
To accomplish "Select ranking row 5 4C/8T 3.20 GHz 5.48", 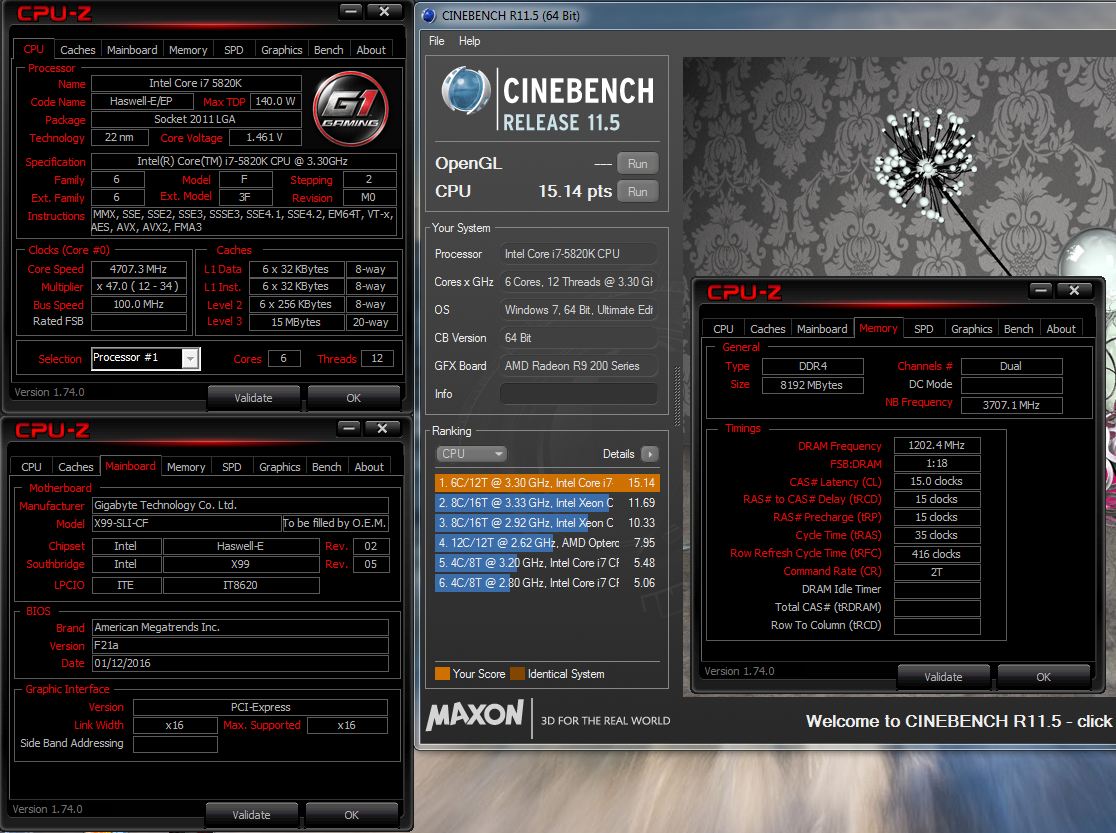I will coord(547,562).
